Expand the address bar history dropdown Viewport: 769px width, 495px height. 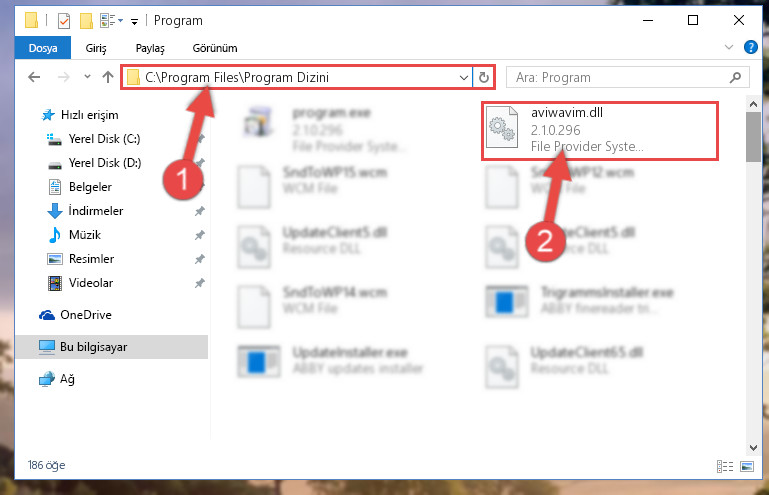point(463,78)
